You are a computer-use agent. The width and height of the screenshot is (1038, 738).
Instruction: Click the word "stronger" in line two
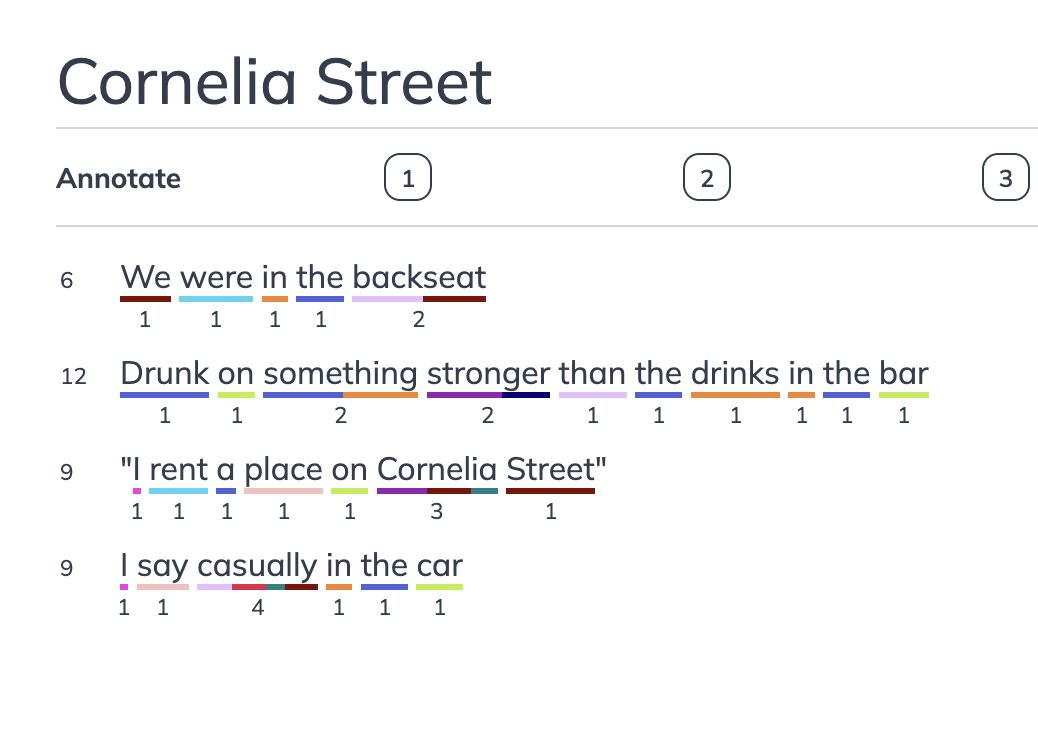tap(488, 373)
